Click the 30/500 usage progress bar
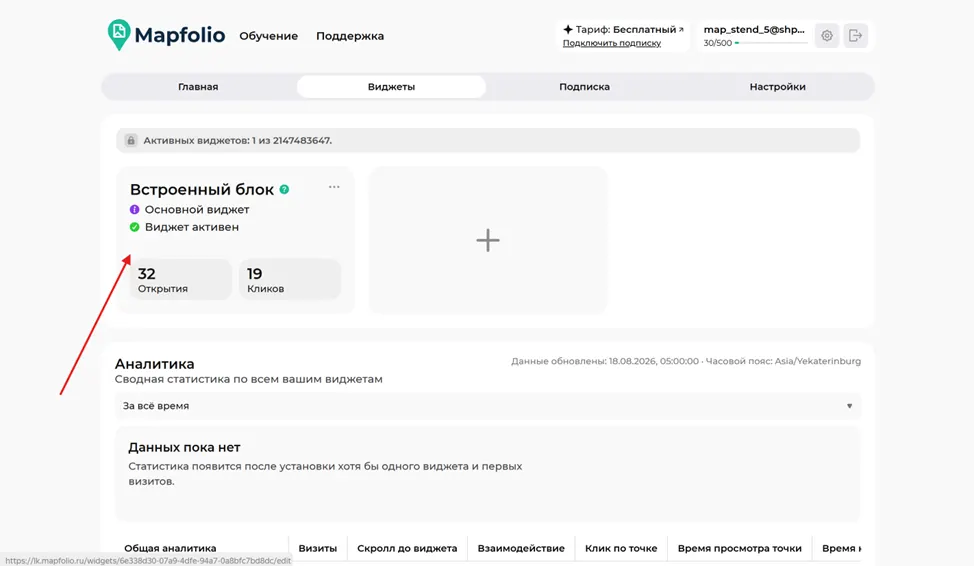 [x=771, y=43]
